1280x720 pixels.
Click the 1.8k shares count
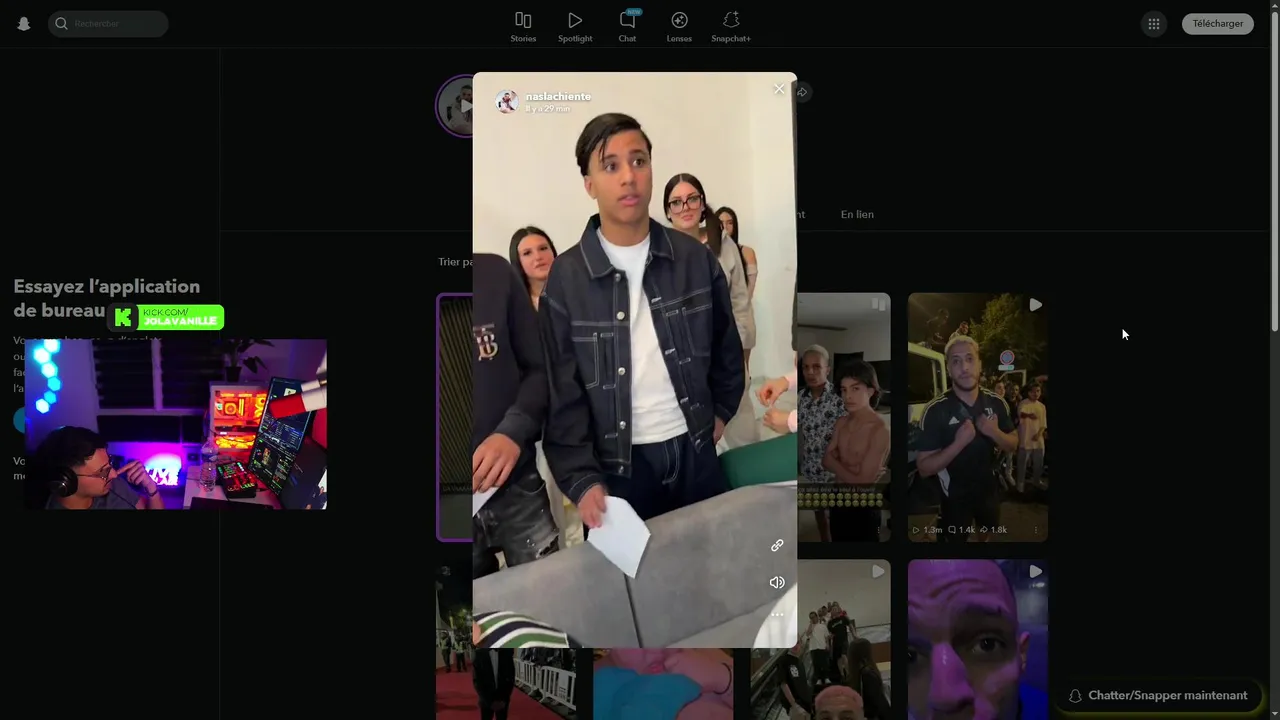993,530
